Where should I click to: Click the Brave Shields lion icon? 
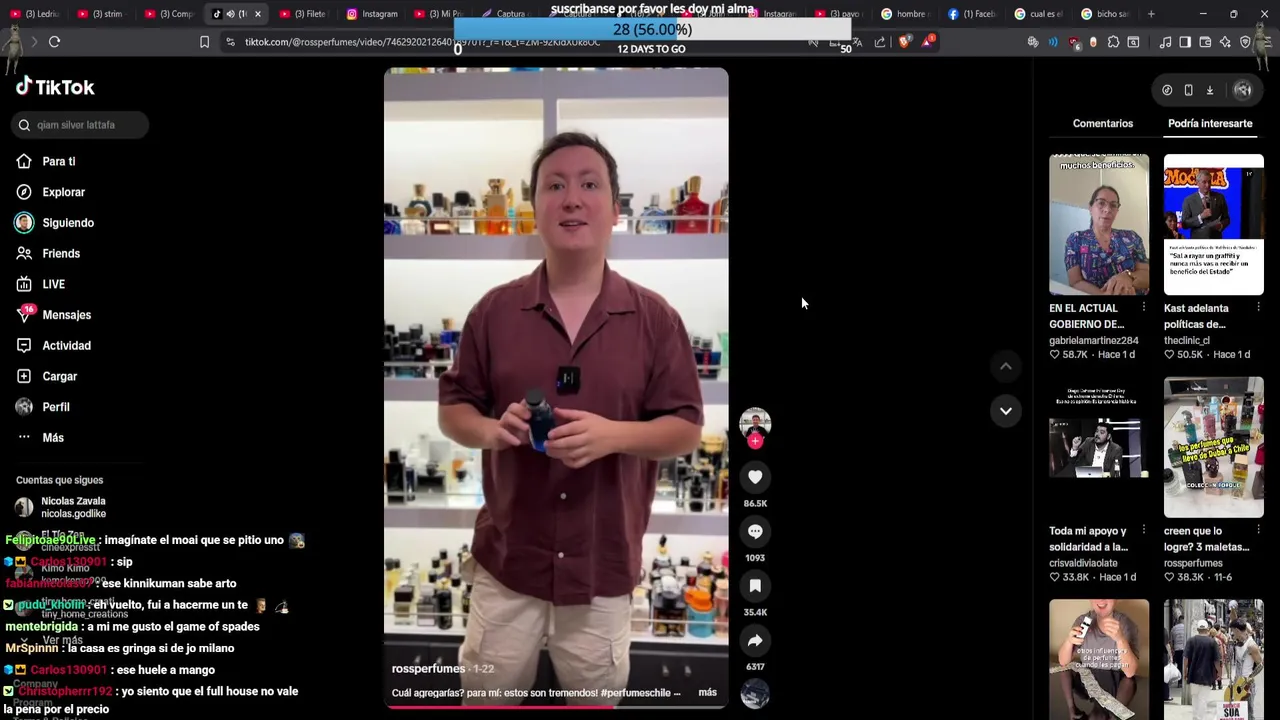(905, 42)
